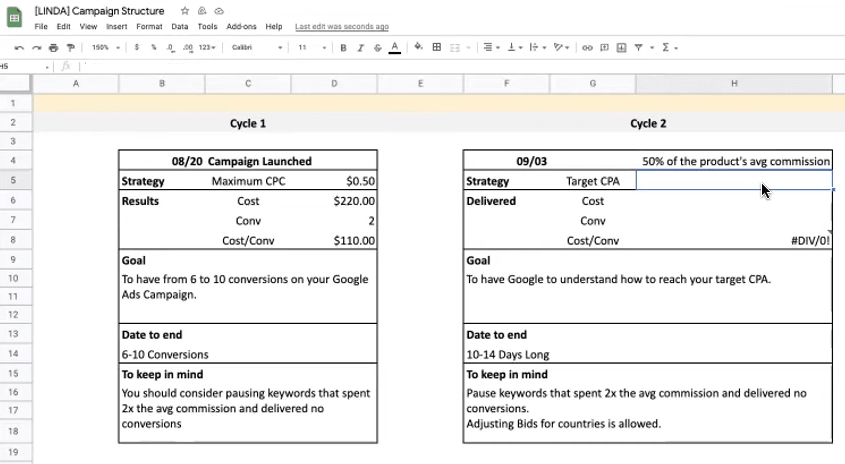845x464 pixels.
Task: Insert a comment
Action: point(605,48)
